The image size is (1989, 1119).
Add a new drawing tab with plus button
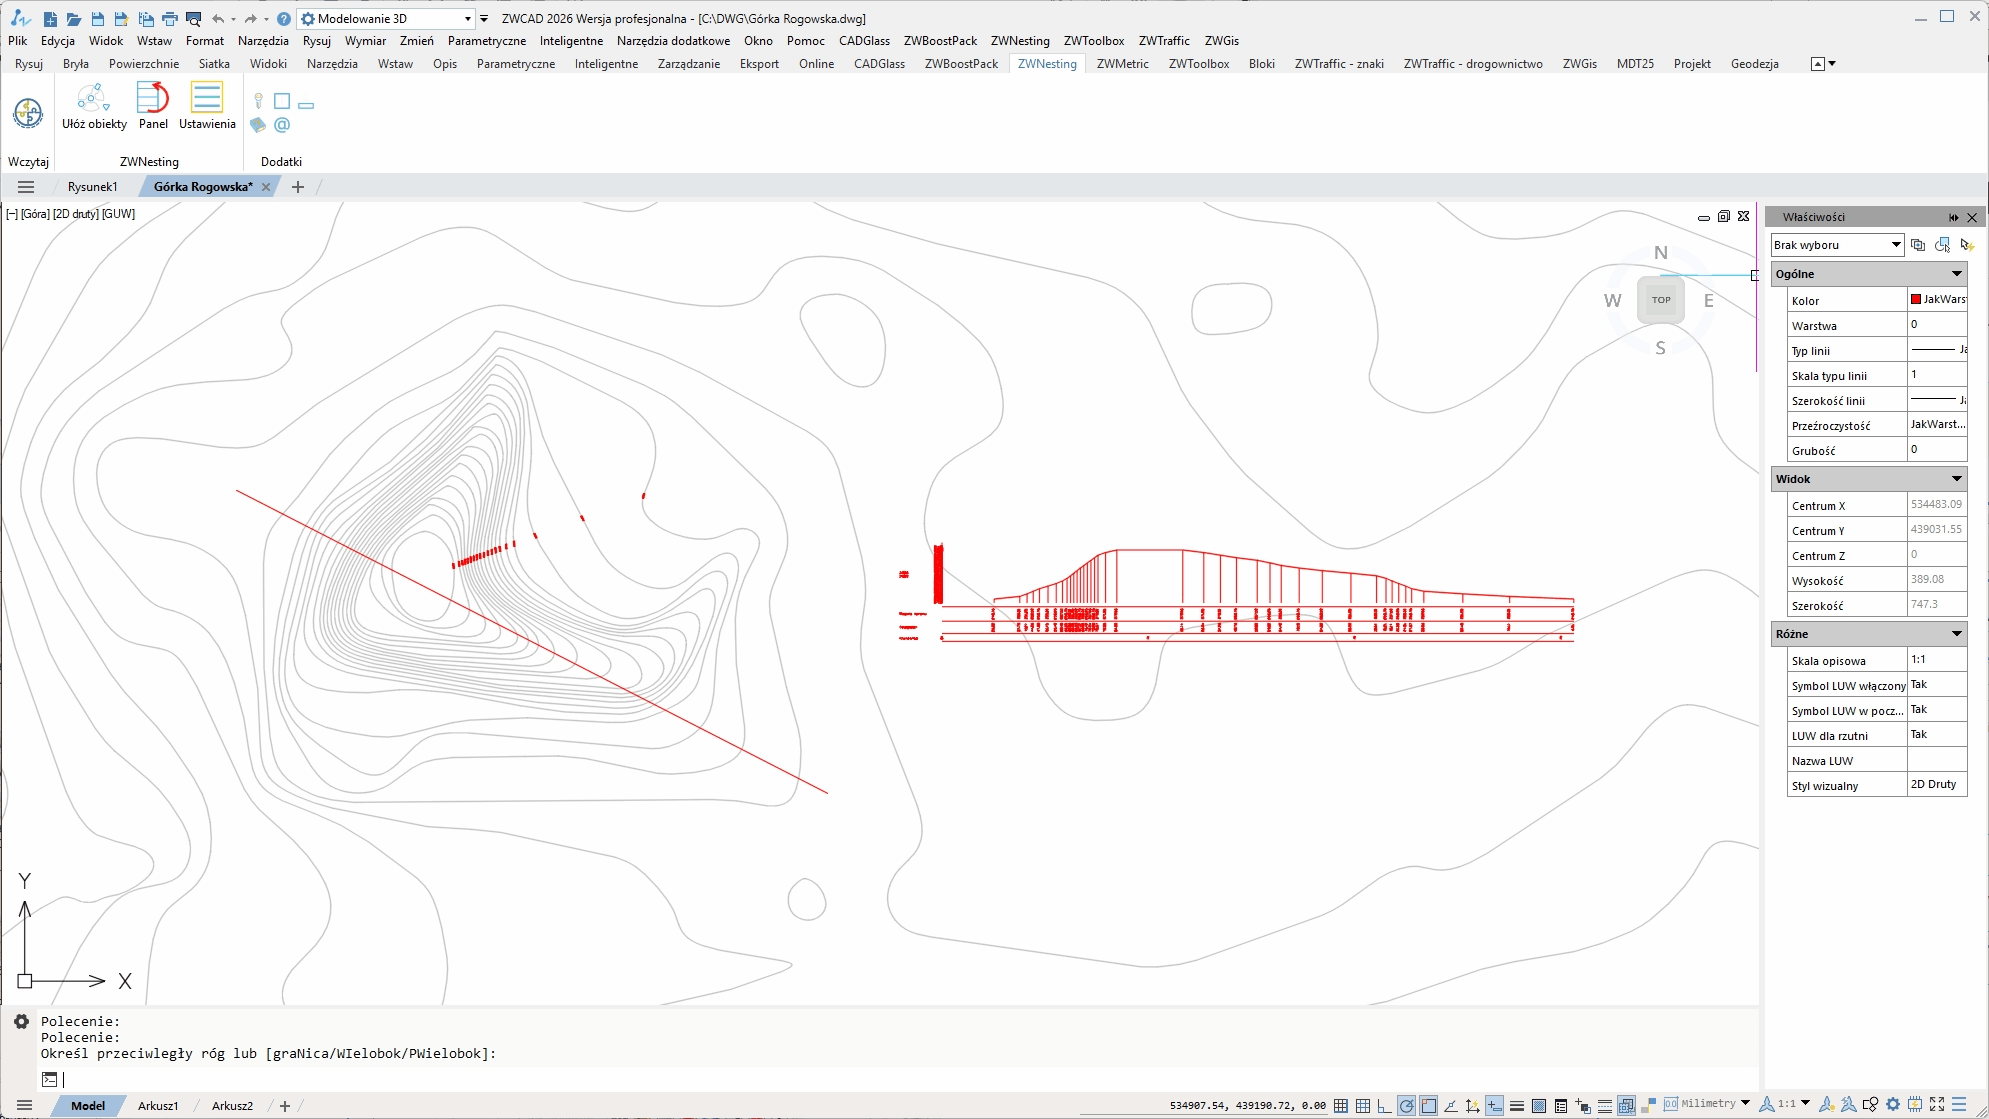click(297, 187)
